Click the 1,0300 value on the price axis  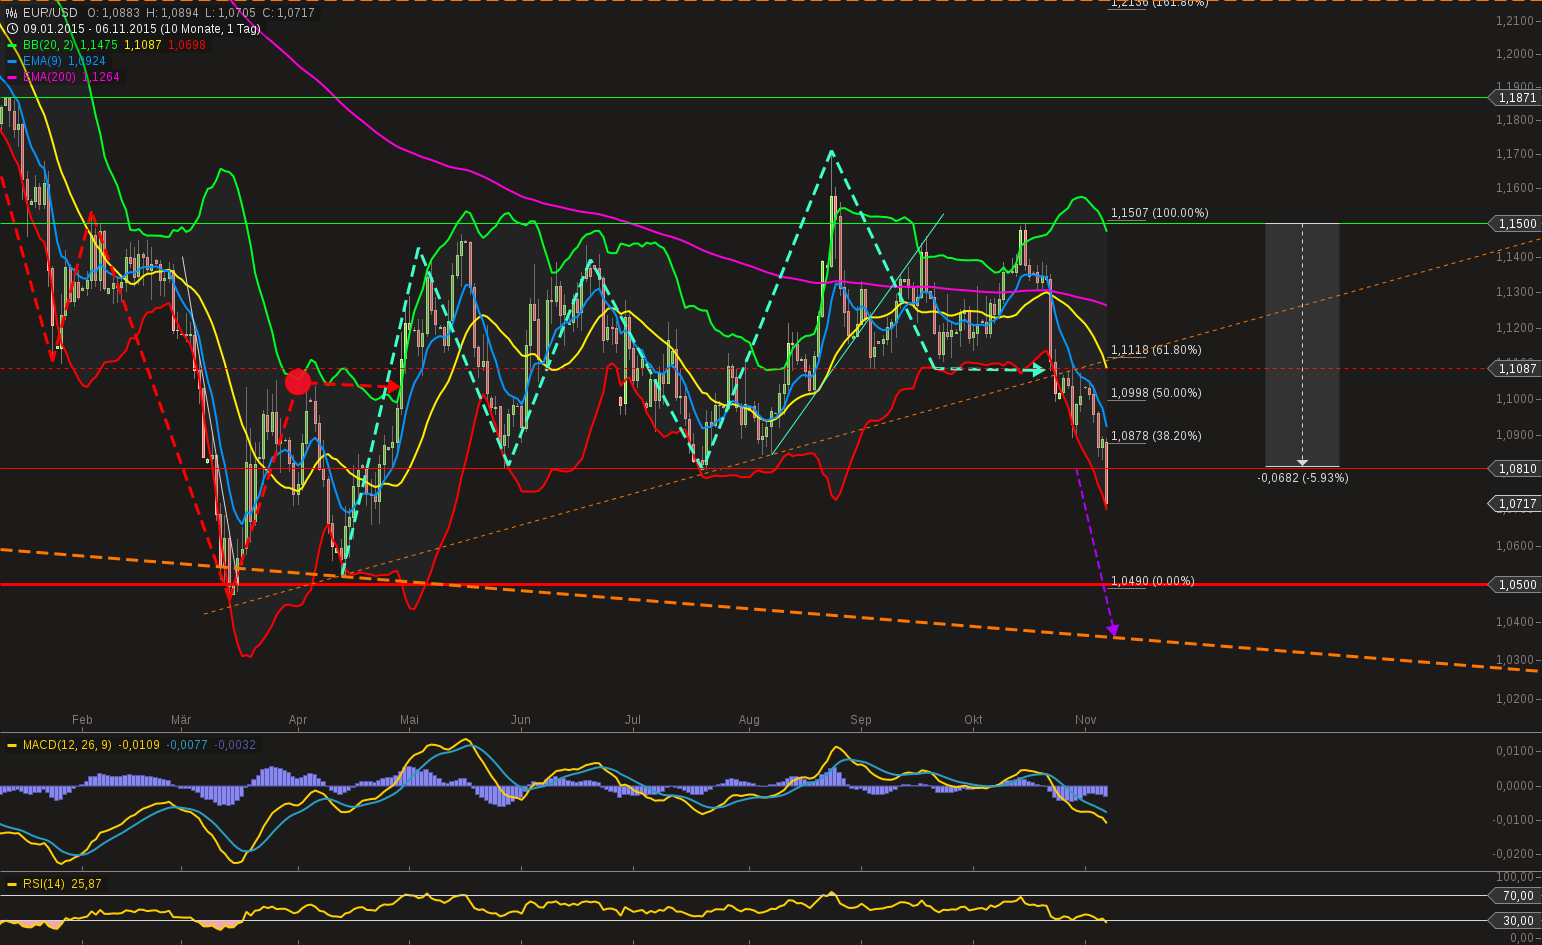pyautogui.click(x=1515, y=660)
